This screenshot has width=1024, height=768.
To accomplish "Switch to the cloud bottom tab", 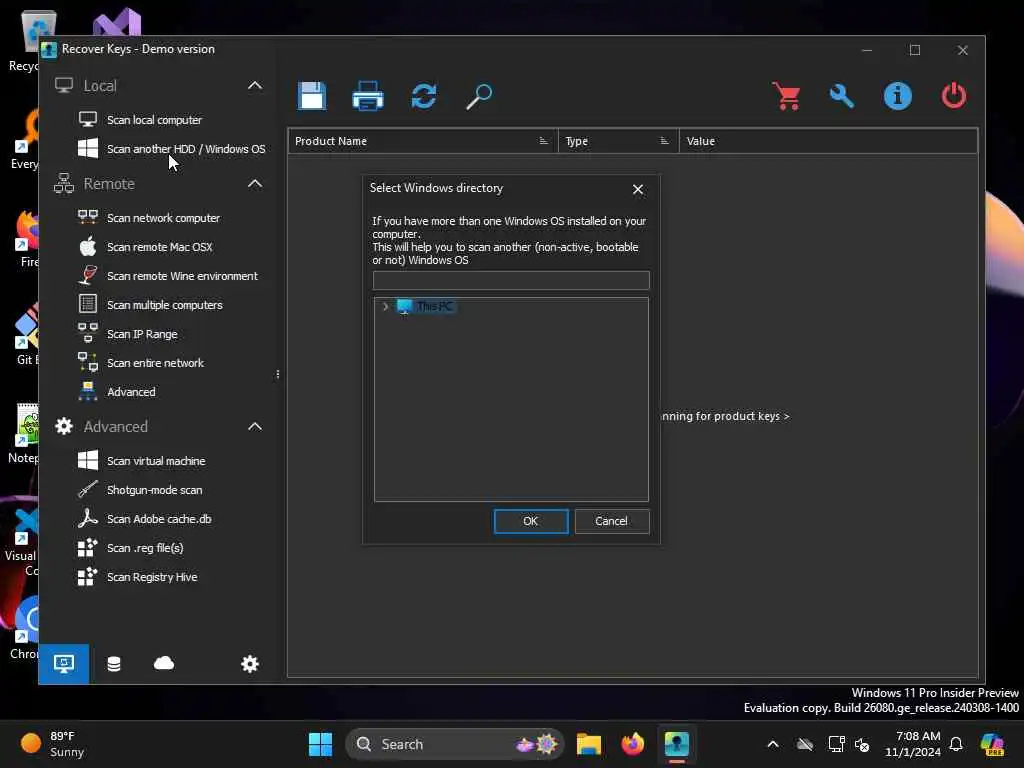I will [164, 664].
